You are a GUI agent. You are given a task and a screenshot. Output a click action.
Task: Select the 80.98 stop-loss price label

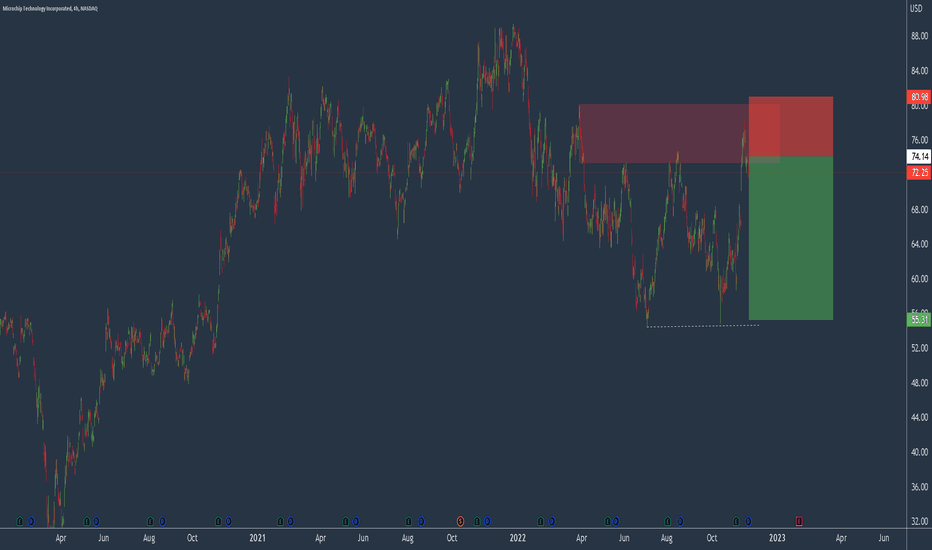tap(919, 97)
